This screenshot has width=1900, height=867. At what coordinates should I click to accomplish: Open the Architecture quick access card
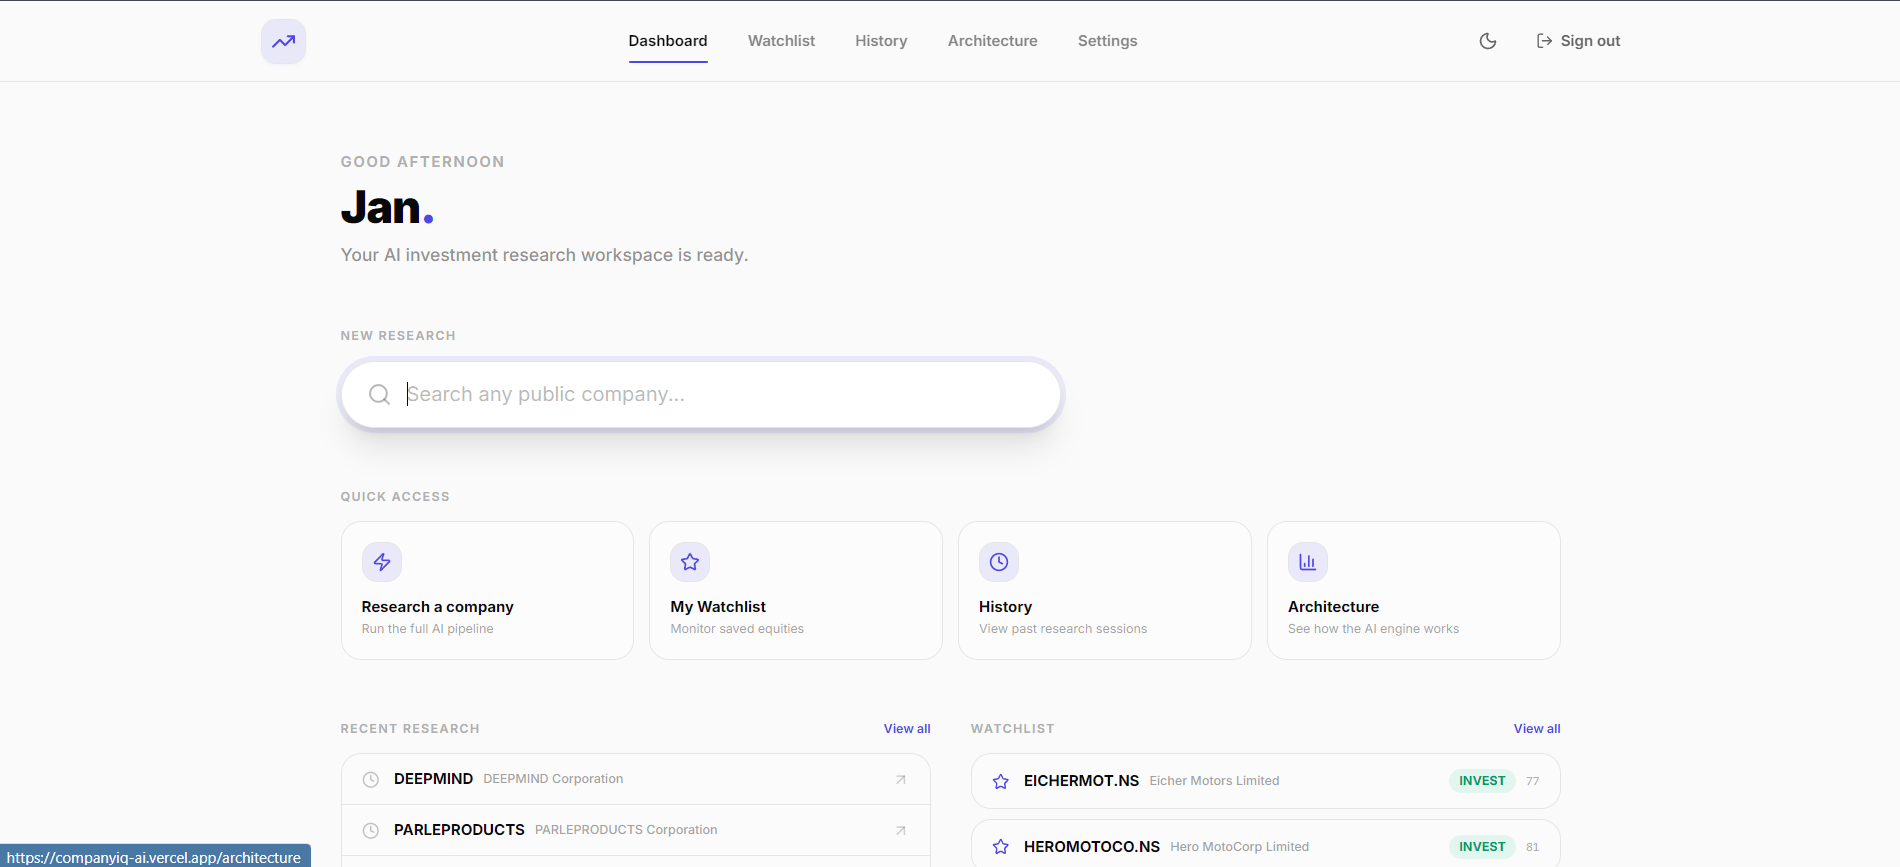(1414, 590)
